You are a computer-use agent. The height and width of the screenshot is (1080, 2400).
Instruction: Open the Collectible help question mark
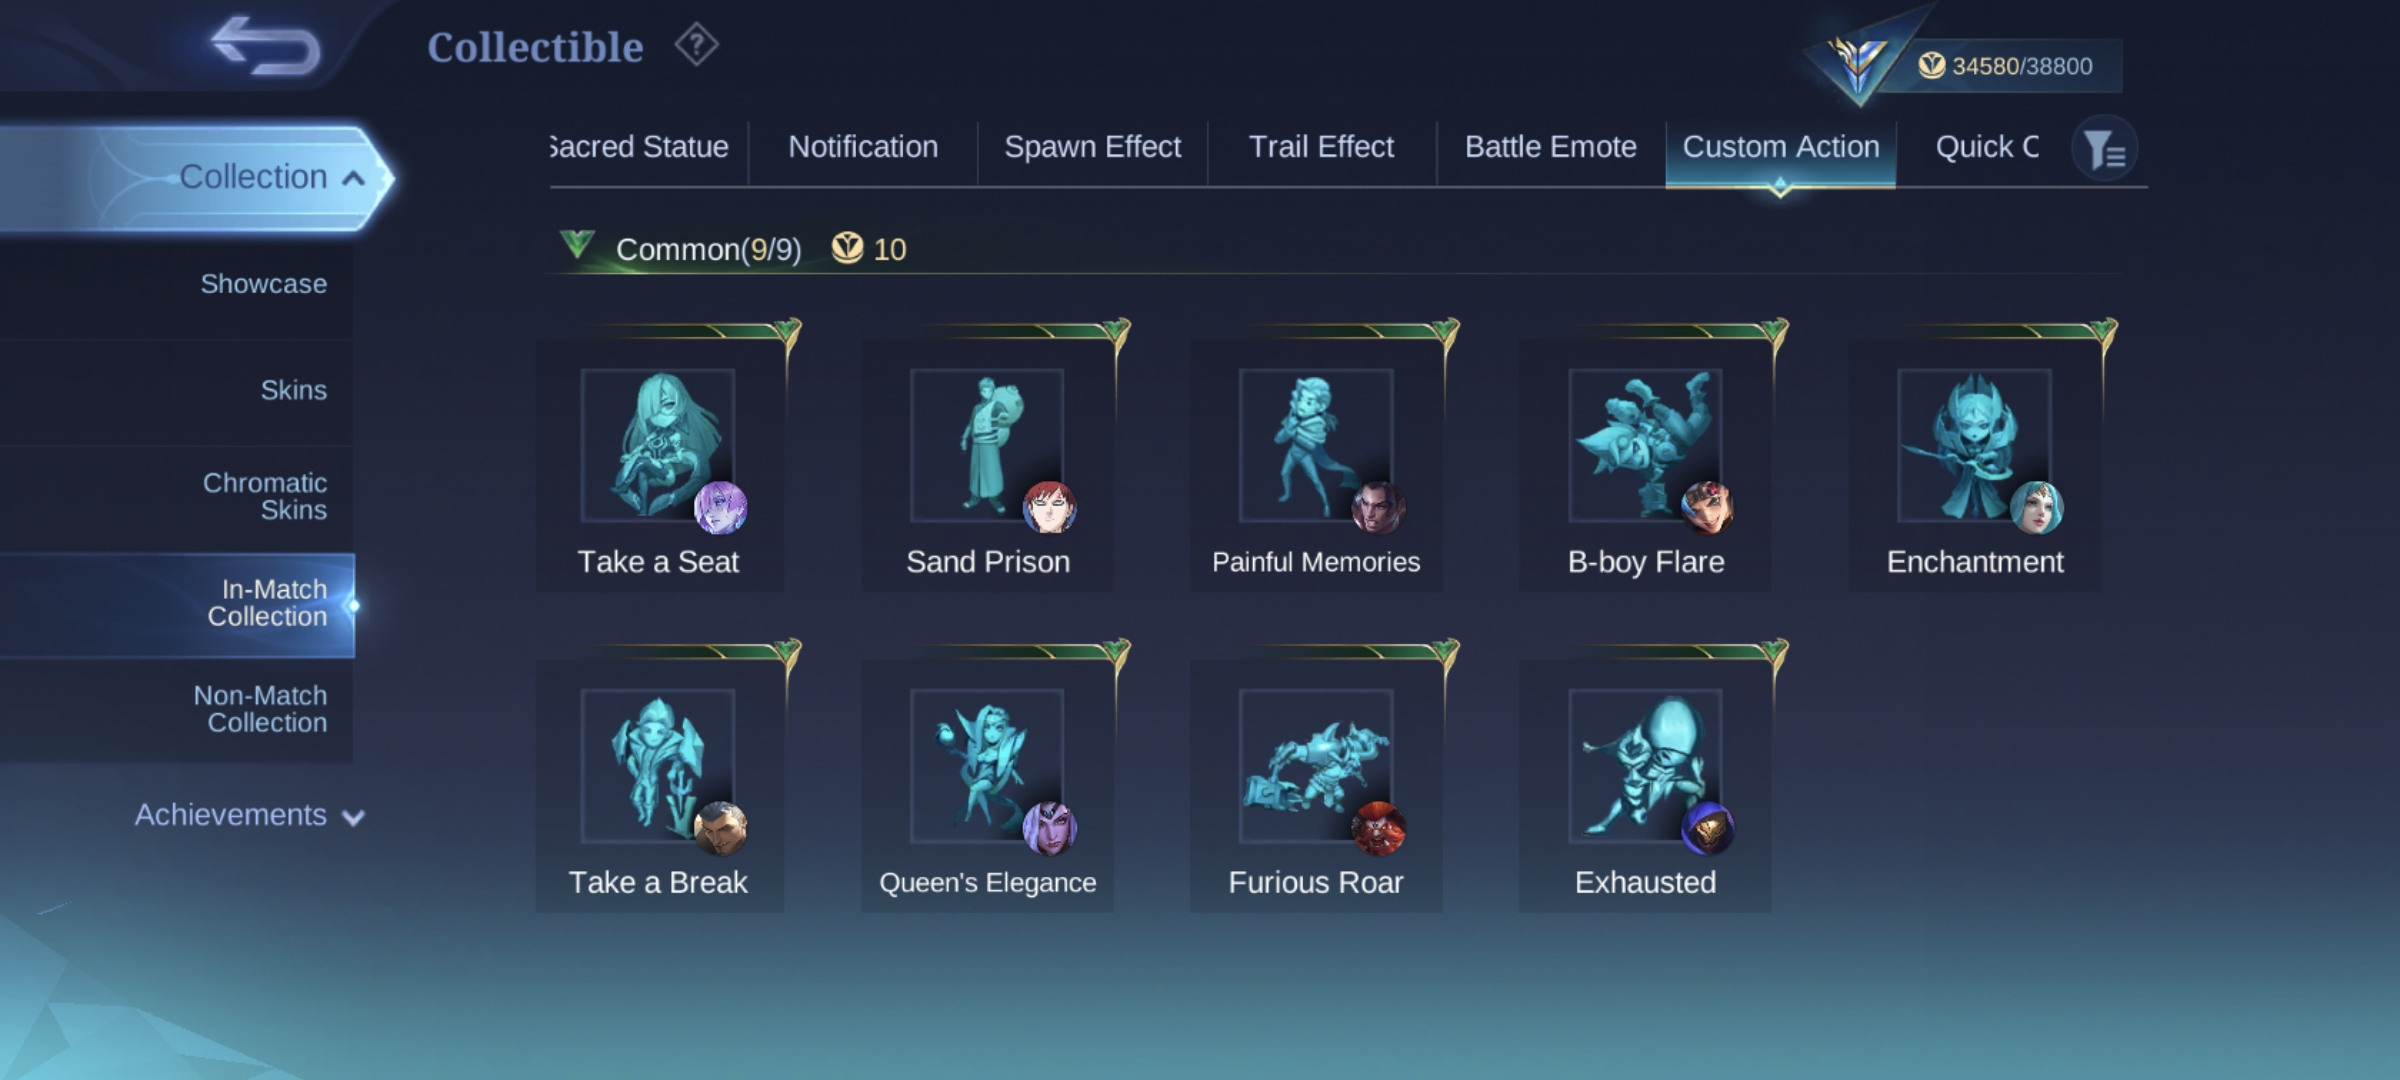coord(696,45)
